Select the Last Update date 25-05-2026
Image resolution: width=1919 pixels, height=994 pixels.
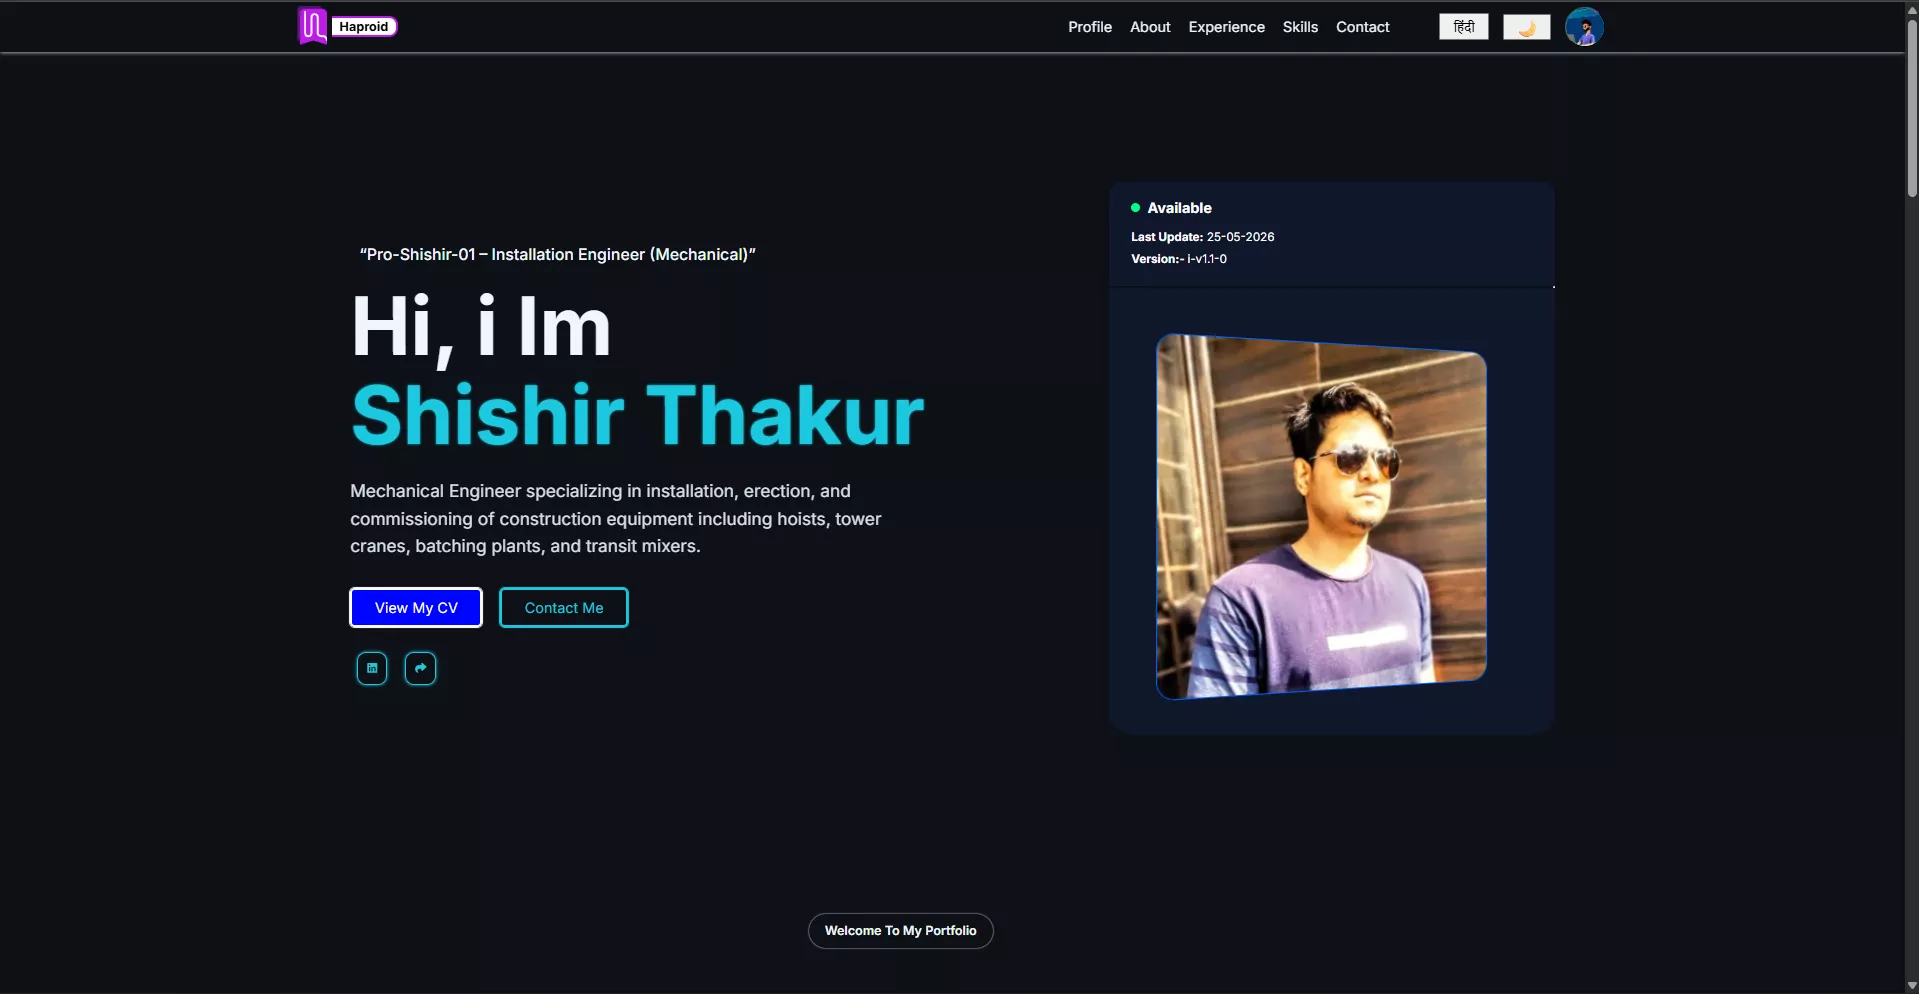(x=1240, y=237)
